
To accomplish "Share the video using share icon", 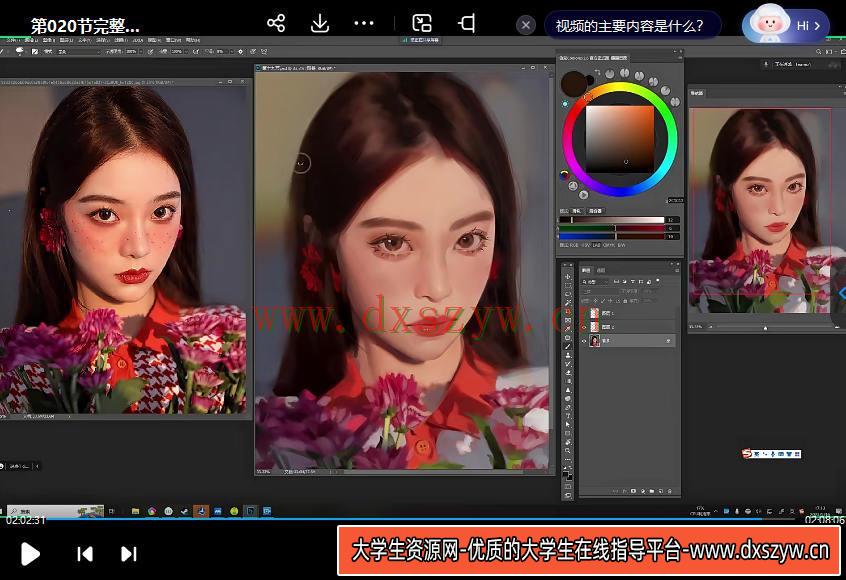I will [276, 23].
